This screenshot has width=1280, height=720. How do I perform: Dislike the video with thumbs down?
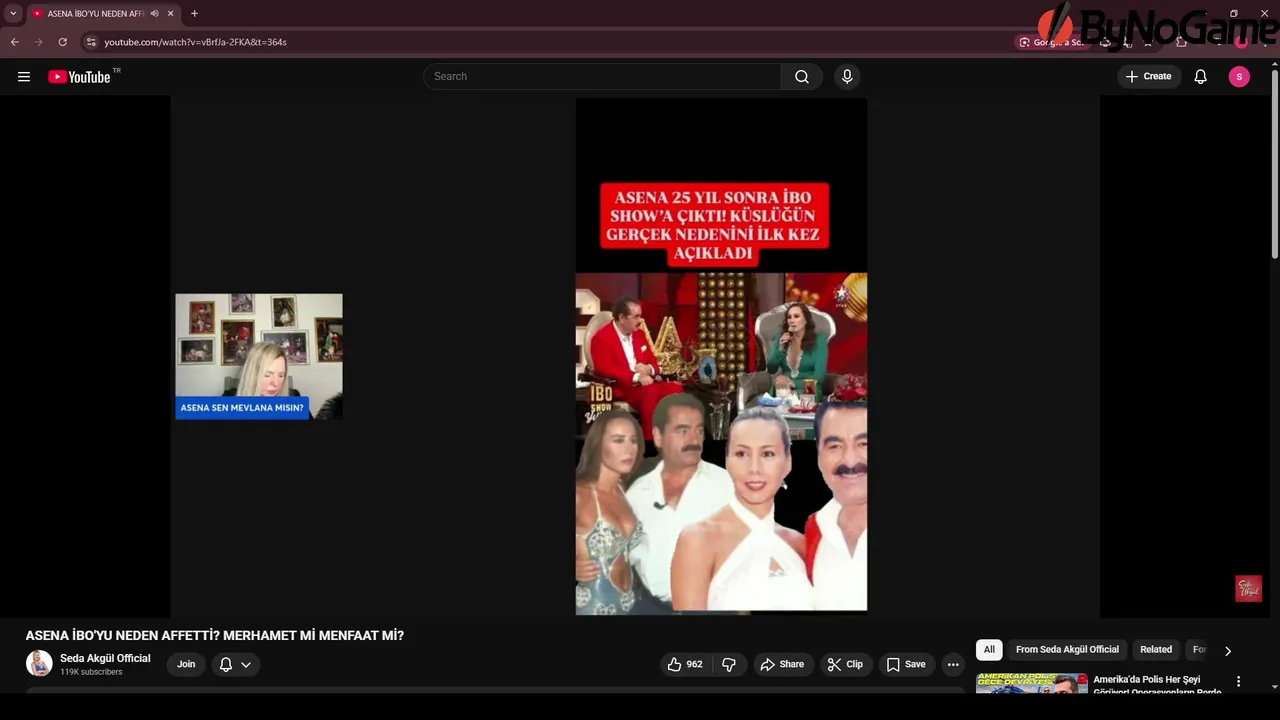tap(729, 664)
